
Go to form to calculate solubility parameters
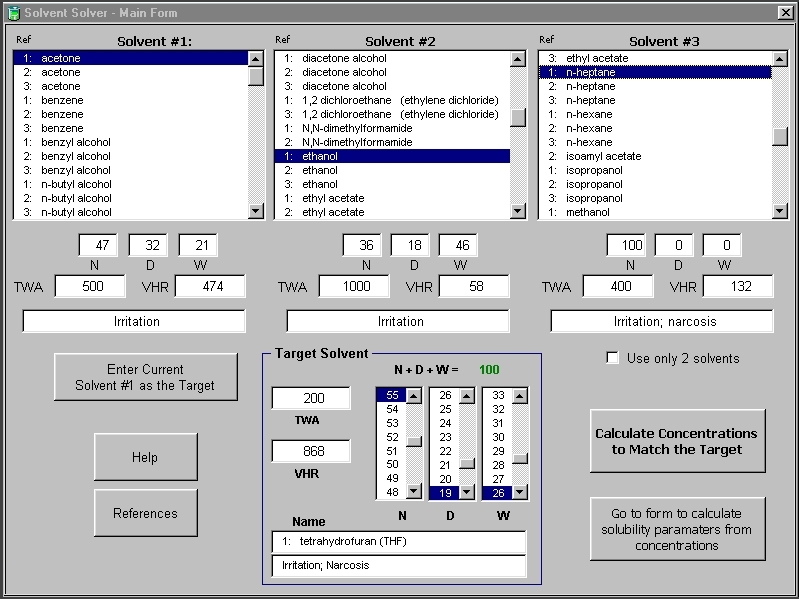[x=677, y=530]
